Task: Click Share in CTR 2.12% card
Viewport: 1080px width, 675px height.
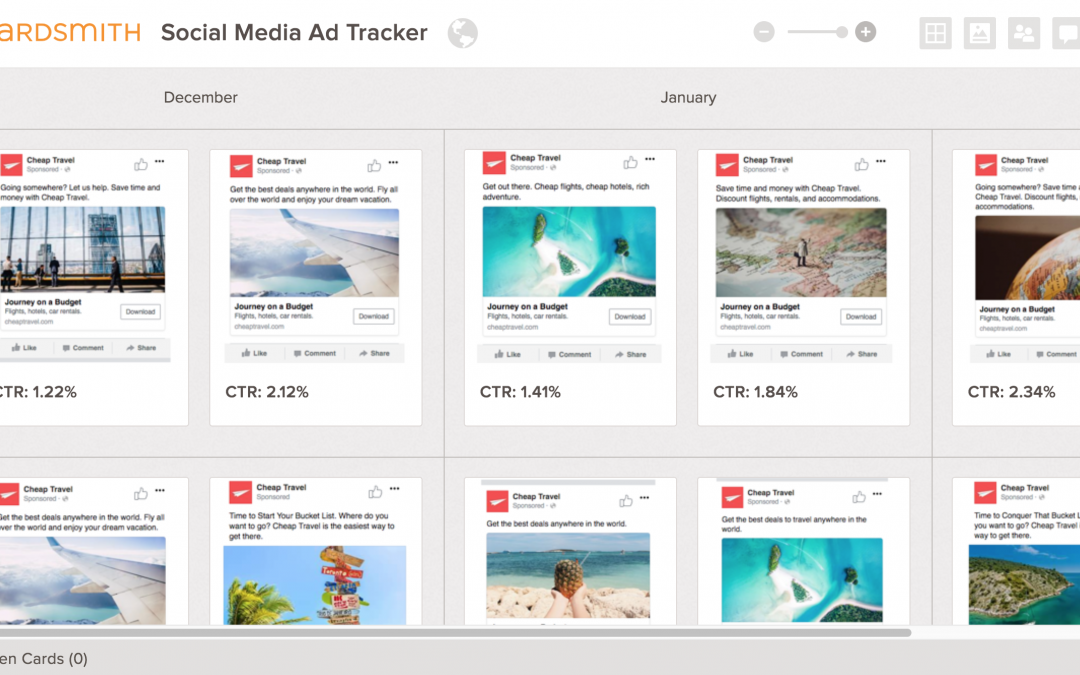Action: [x=374, y=353]
